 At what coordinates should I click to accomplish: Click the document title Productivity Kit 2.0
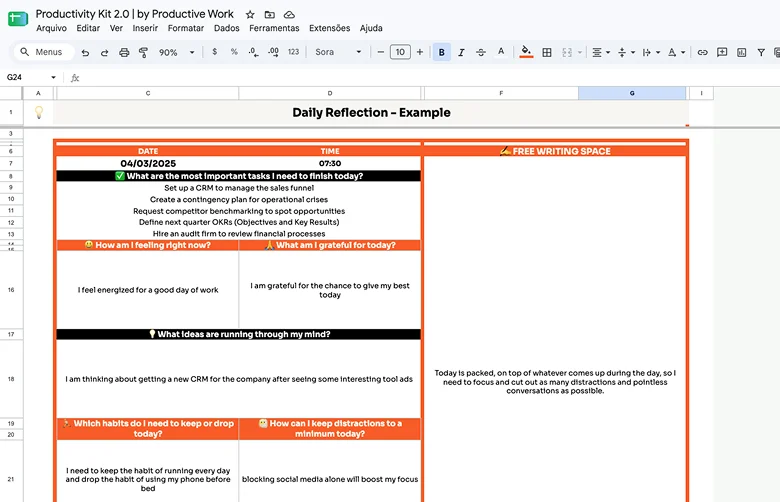click(134, 14)
